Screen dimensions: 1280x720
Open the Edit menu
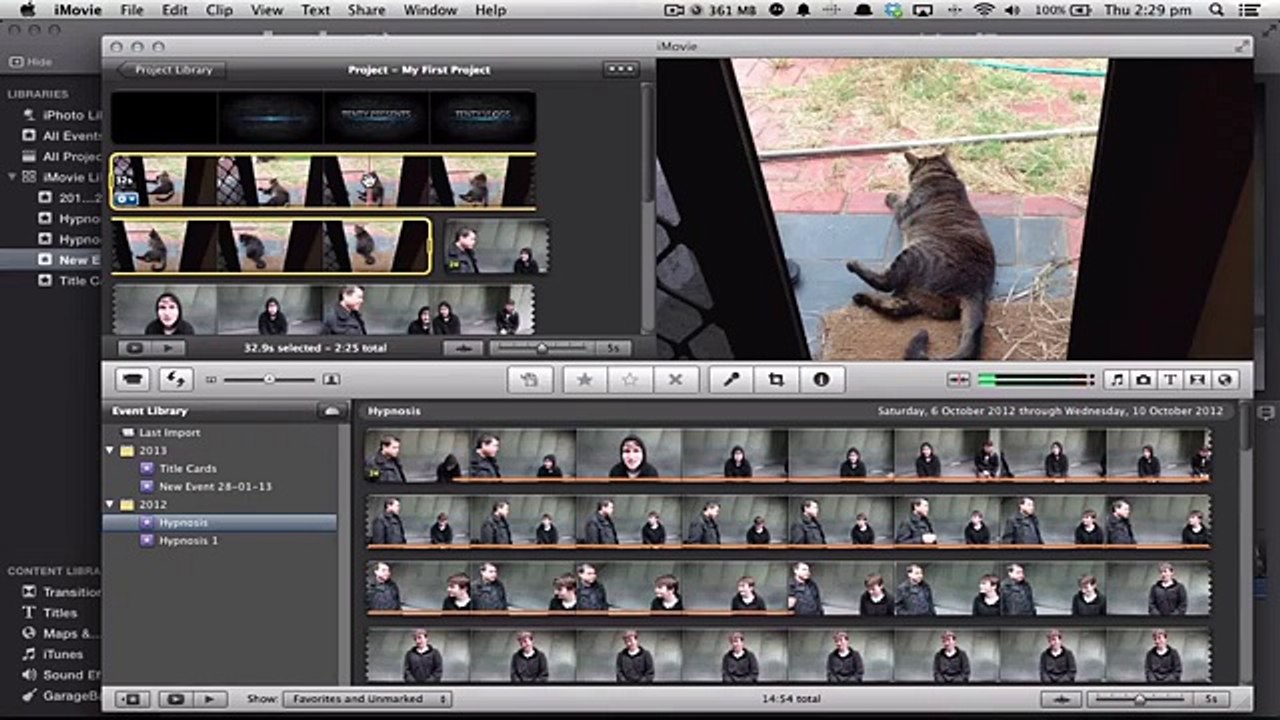[175, 10]
